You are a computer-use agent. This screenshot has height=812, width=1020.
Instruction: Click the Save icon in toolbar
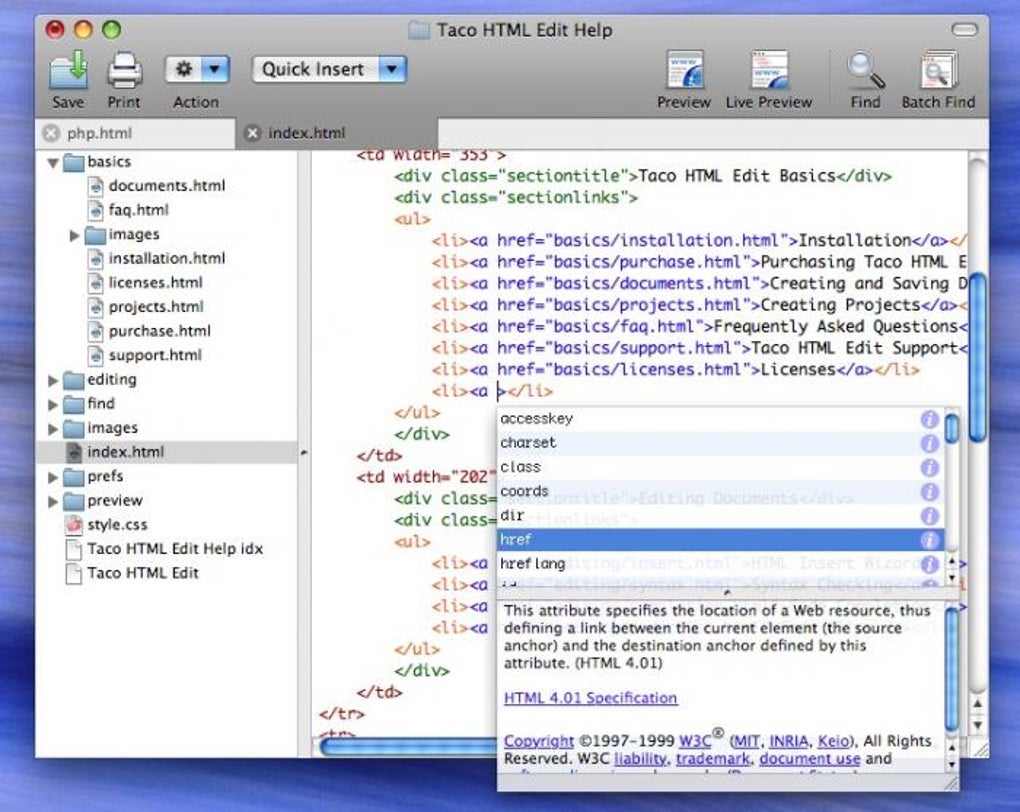[x=68, y=71]
